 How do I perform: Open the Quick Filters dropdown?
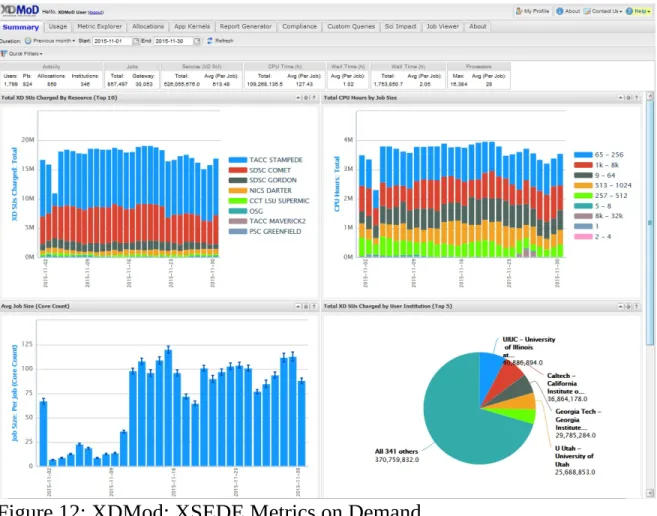[22, 54]
